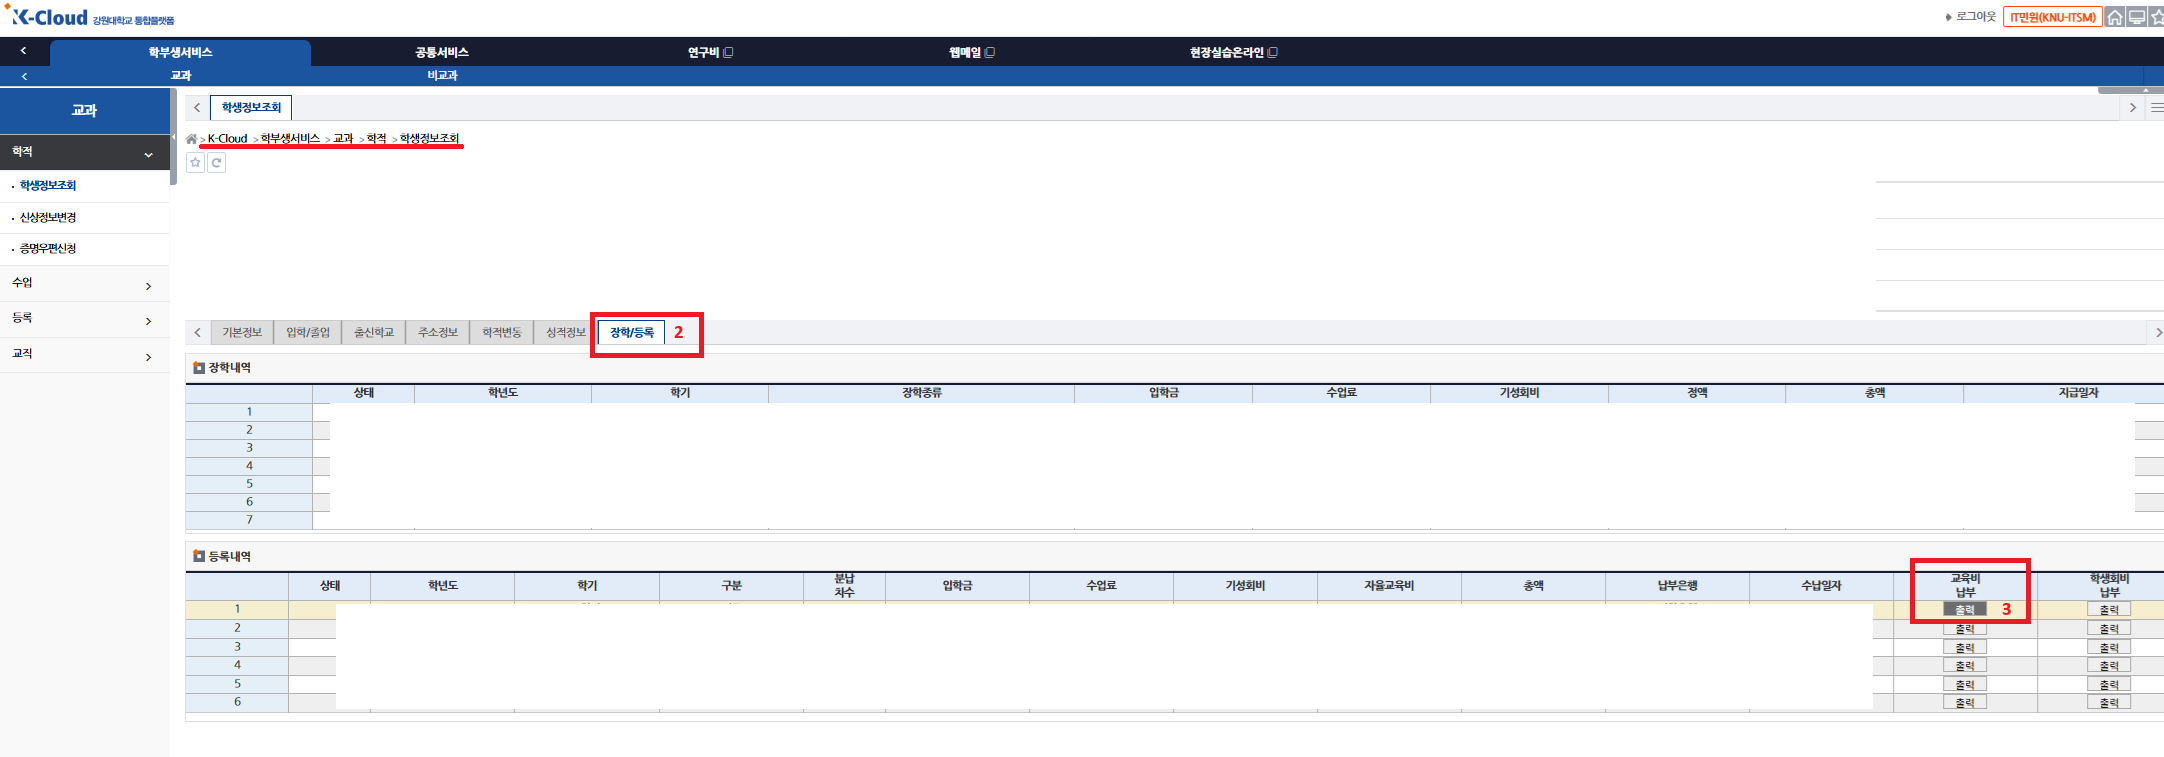Open the hamburger tab list menu
The image size is (2164, 757).
click(2156, 107)
